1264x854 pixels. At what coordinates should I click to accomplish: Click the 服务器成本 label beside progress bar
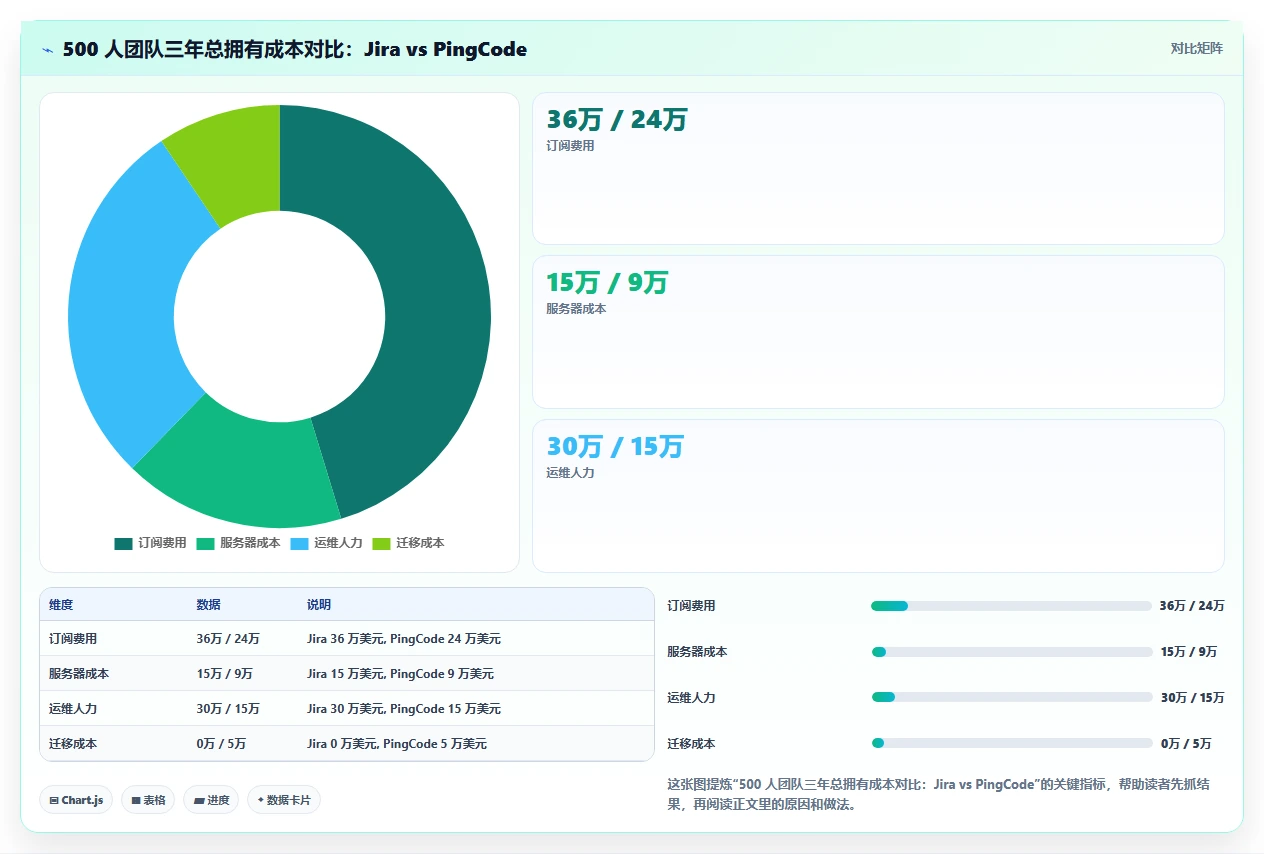[x=697, y=652]
